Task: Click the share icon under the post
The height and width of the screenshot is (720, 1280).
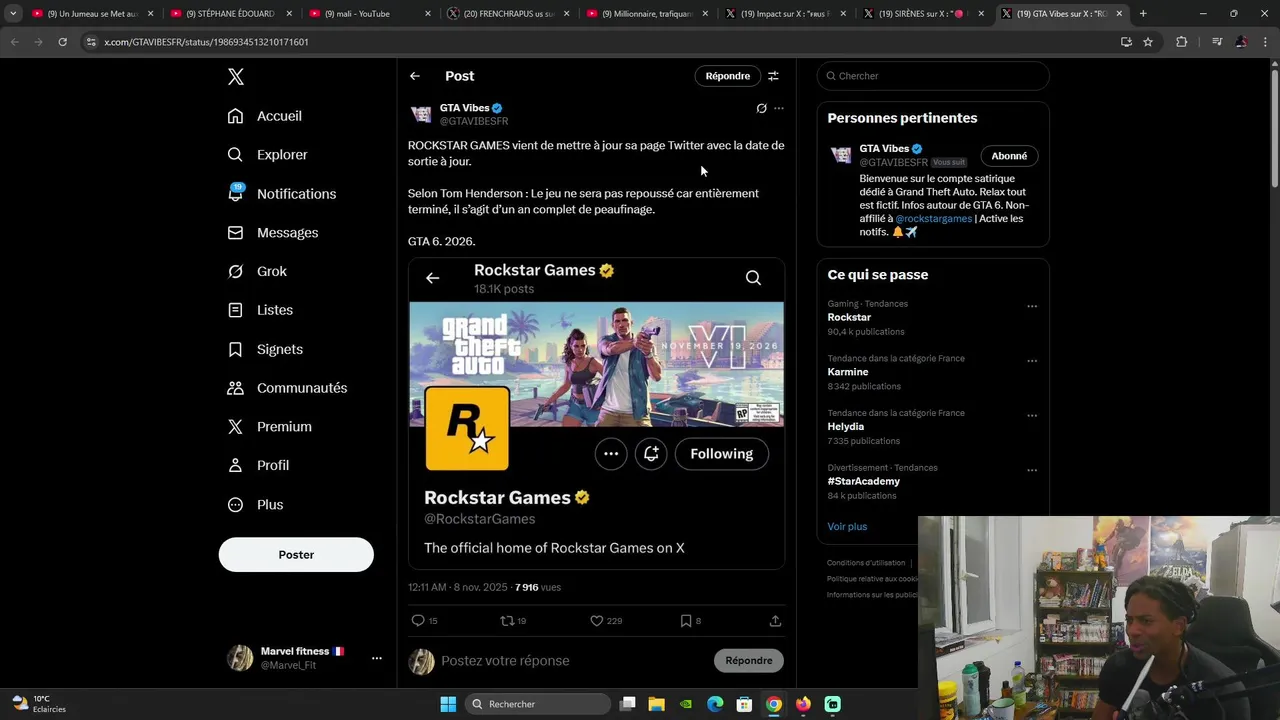Action: pyautogui.click(x=775, y=621)
